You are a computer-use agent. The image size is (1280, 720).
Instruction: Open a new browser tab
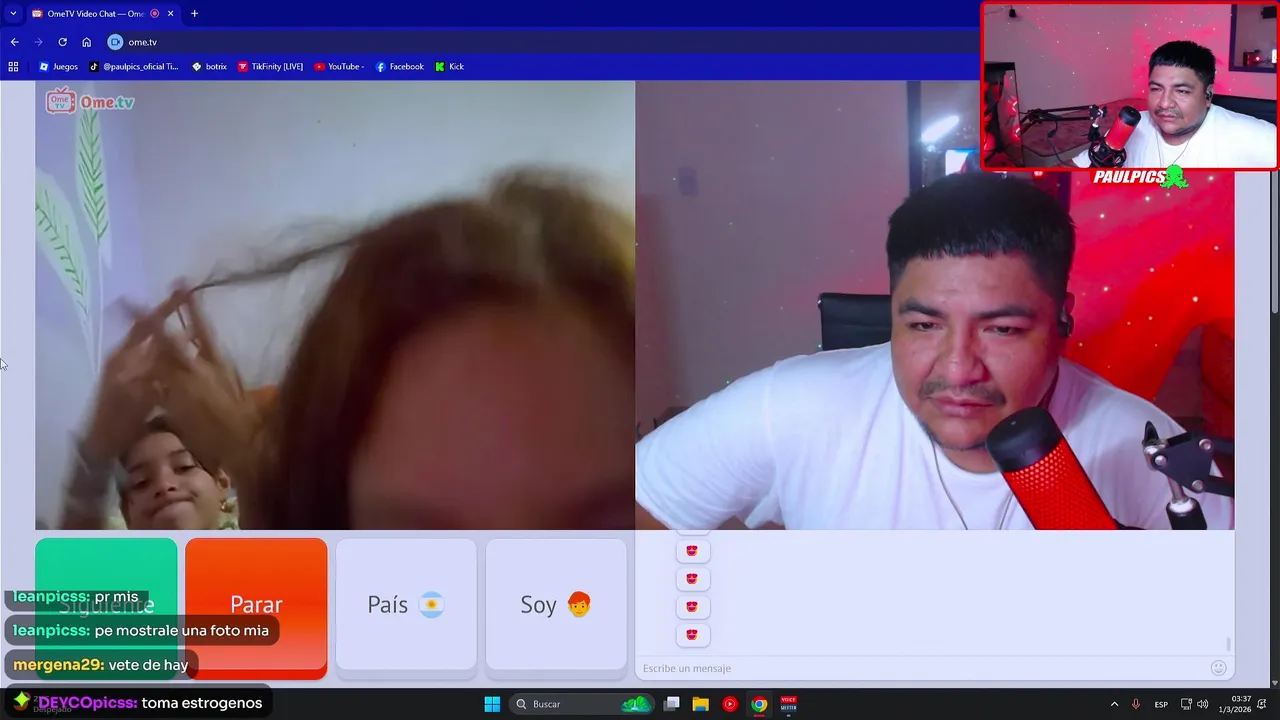click(x=194, y=13)
